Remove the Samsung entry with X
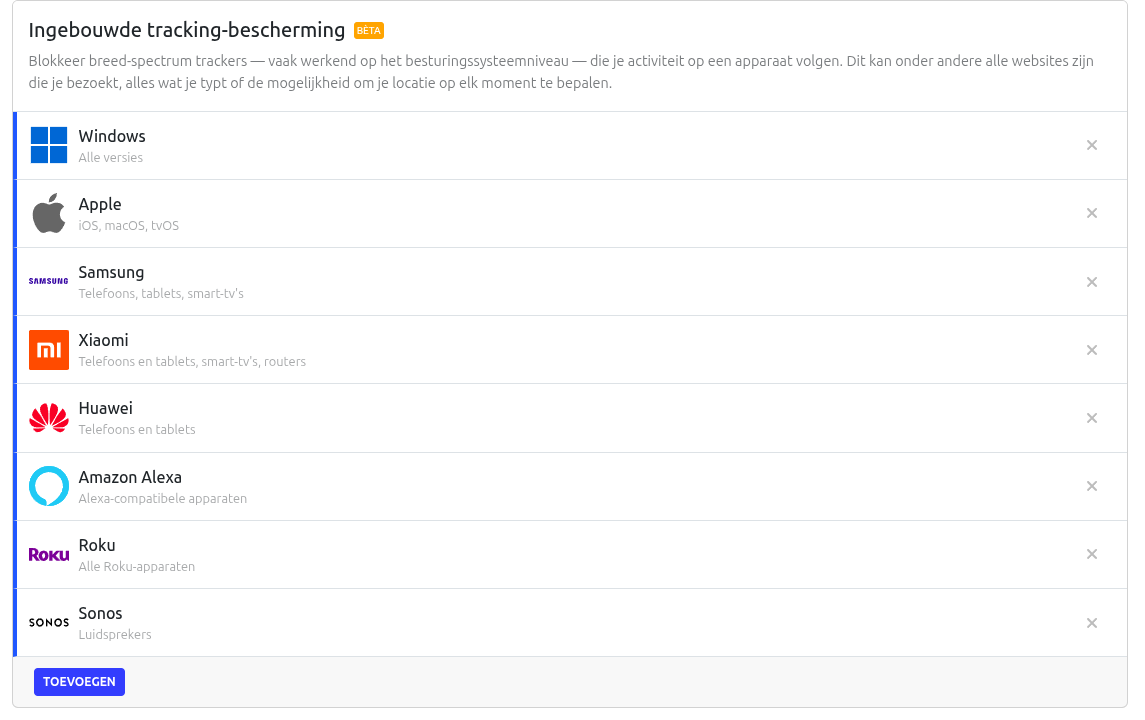Viewport: 1145px width, 720px height. (x=1092, y=282)
